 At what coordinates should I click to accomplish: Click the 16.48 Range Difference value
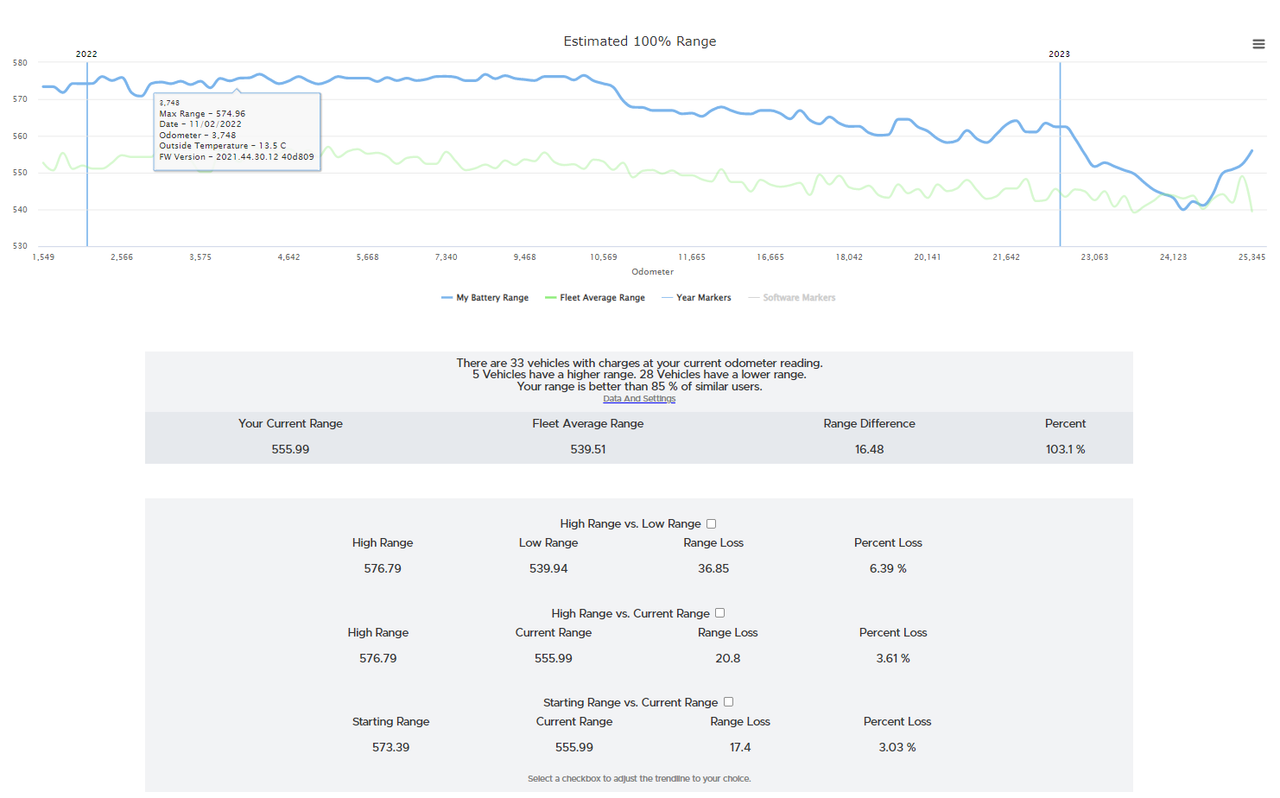(x=869, y=450)
